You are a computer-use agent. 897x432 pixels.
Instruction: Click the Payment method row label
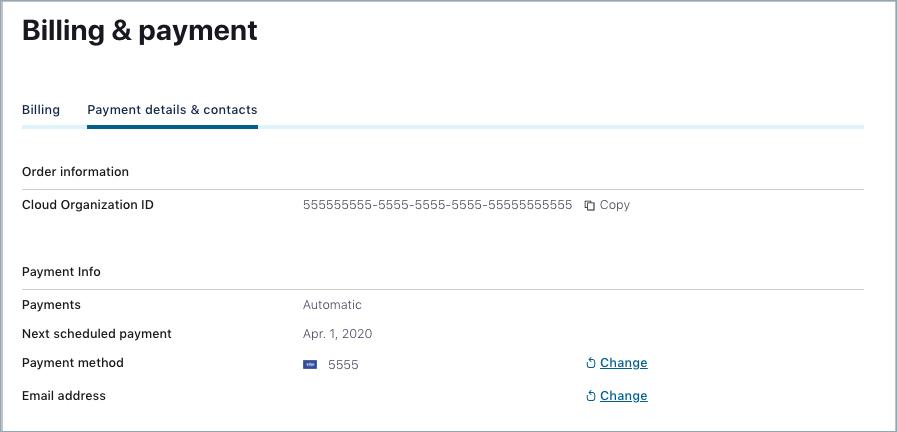[73, 363]
